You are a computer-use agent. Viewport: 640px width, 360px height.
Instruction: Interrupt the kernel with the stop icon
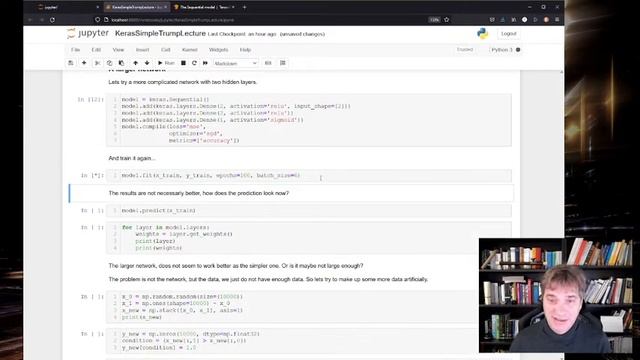183,63
